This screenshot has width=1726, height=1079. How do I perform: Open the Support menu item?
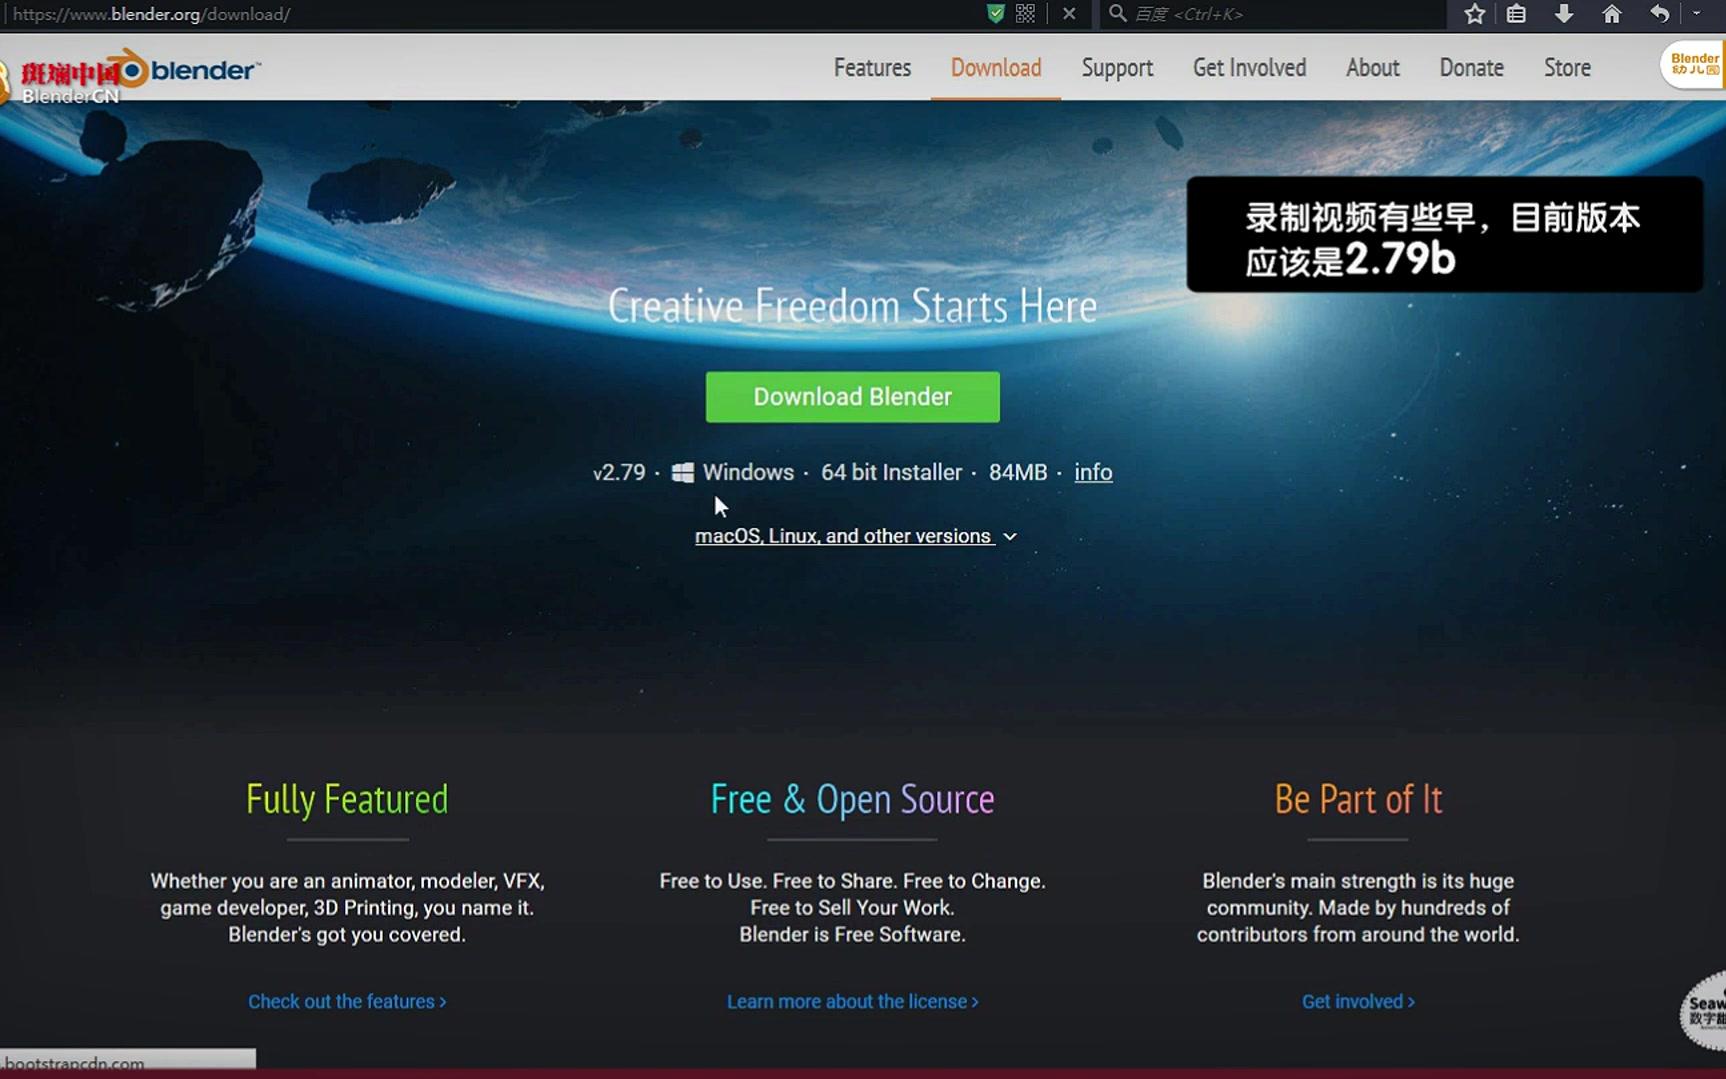click(x=1117, y=68)
